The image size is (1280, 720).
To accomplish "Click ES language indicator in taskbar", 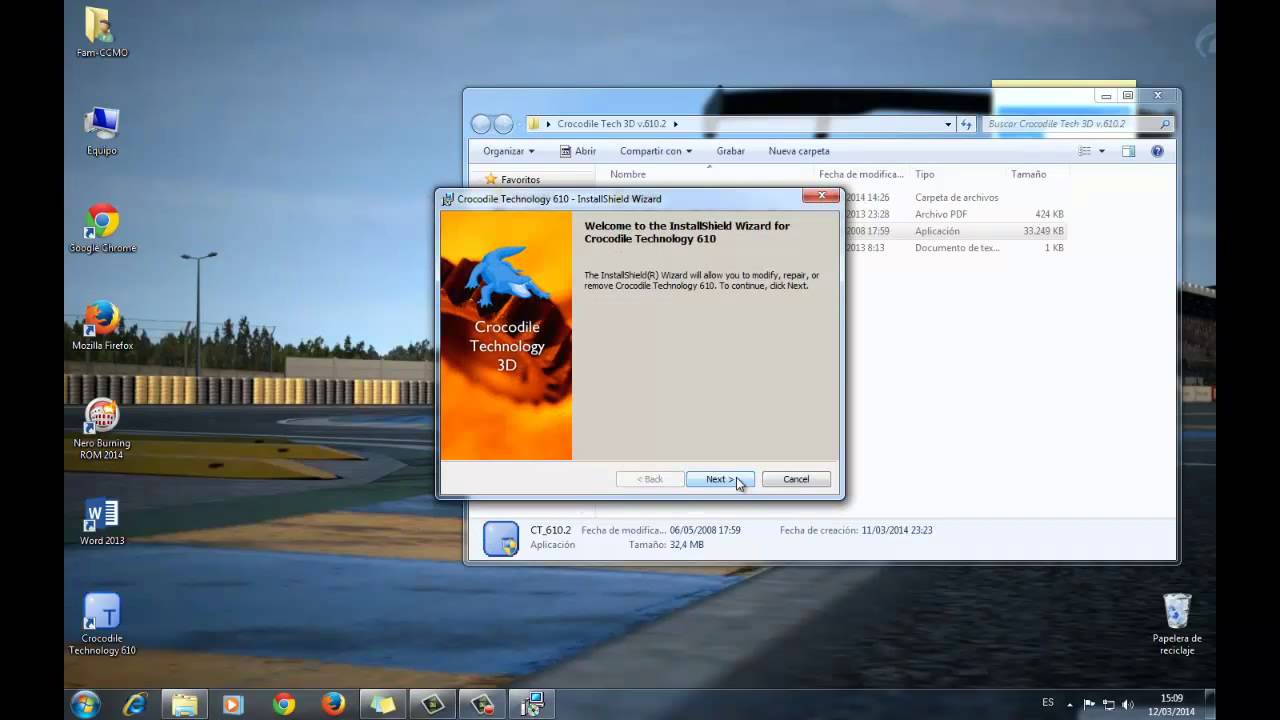I will tap(1048, 703).
